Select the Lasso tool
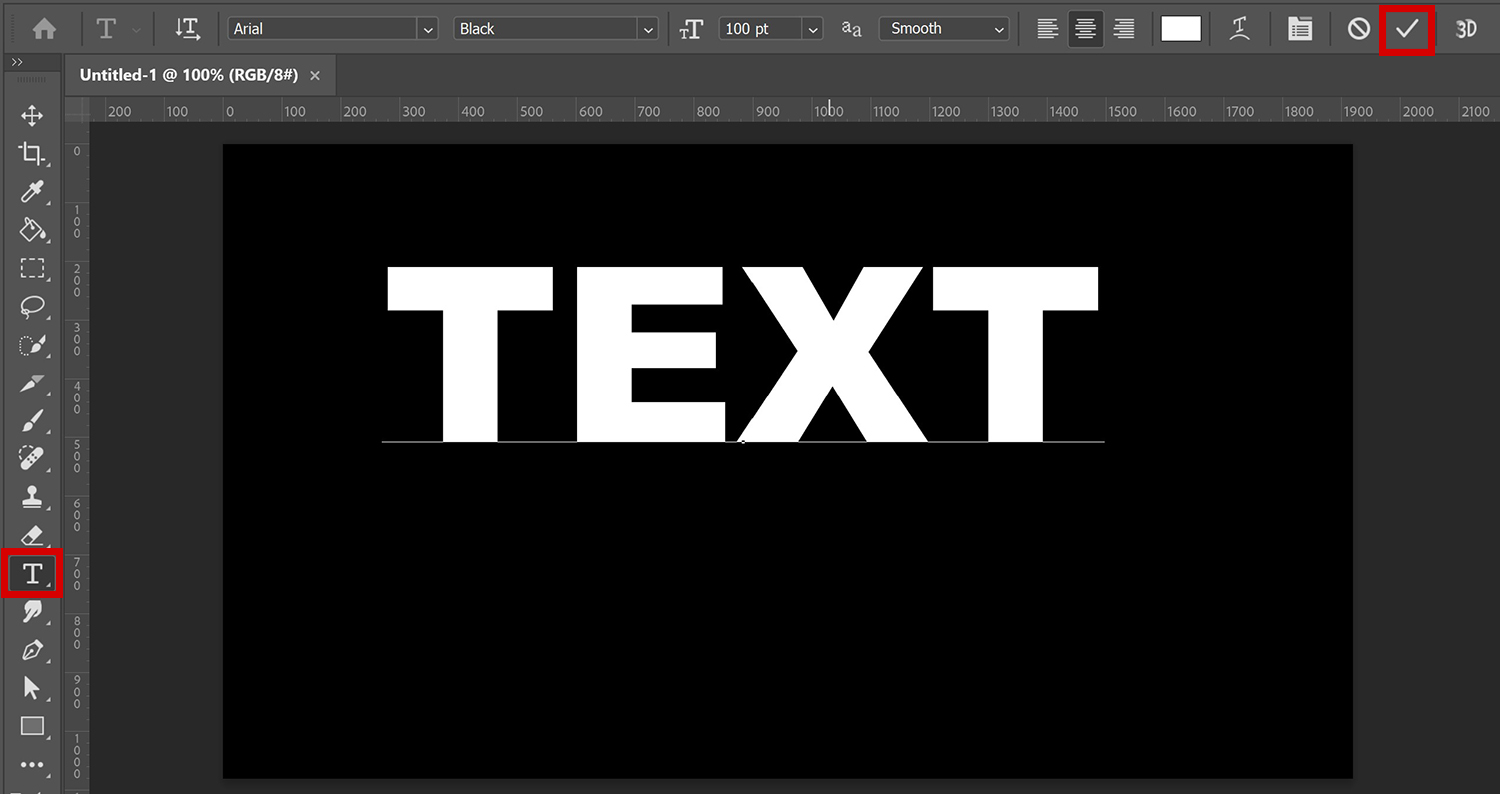1500x794 pixels. pyautogui.click(x=33, y=307)
